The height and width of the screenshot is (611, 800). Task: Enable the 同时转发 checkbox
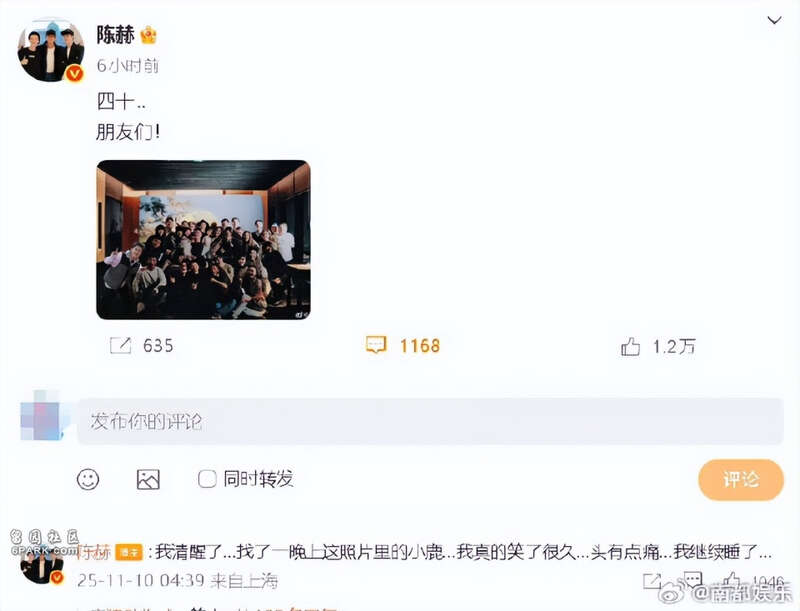coord(207,479)
